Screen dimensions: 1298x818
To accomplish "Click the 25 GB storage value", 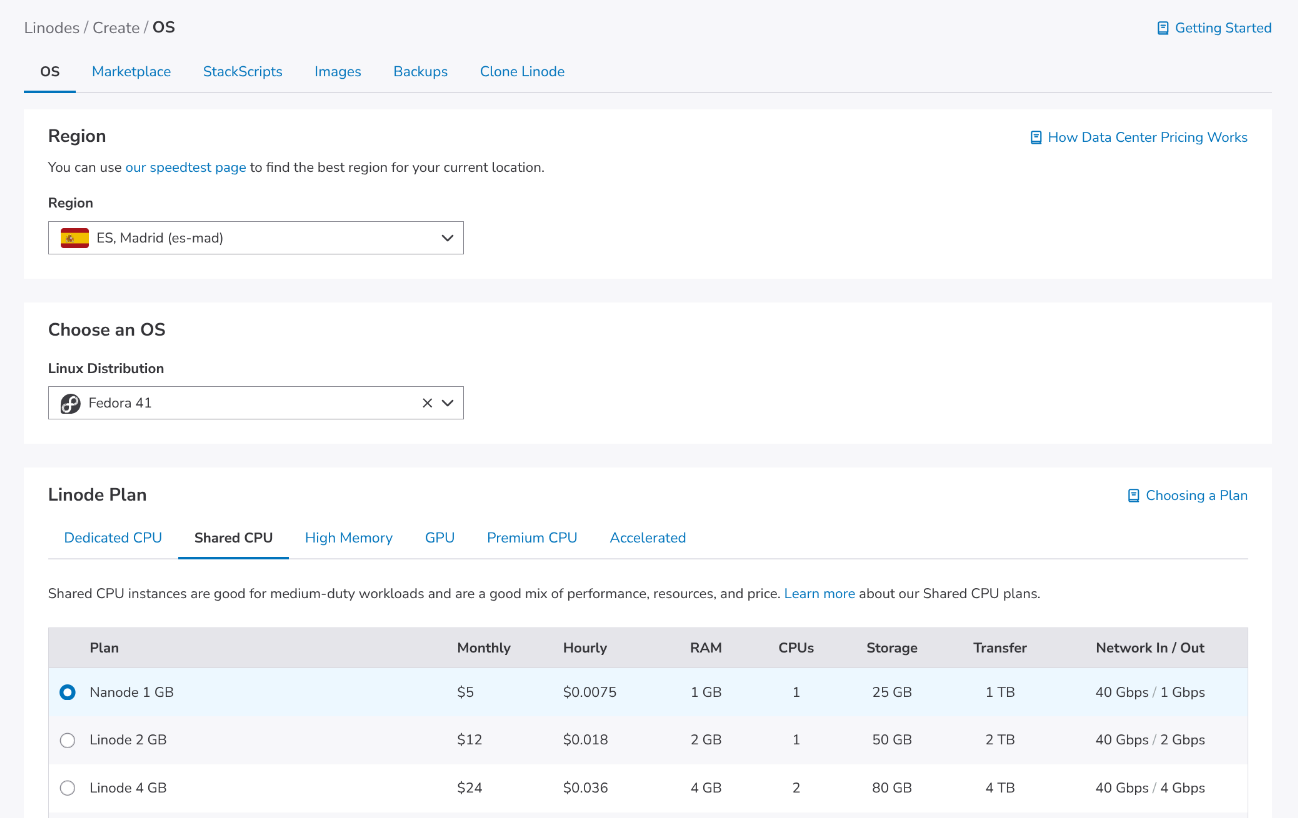I will pyautogui.click(x=892, y=692).
